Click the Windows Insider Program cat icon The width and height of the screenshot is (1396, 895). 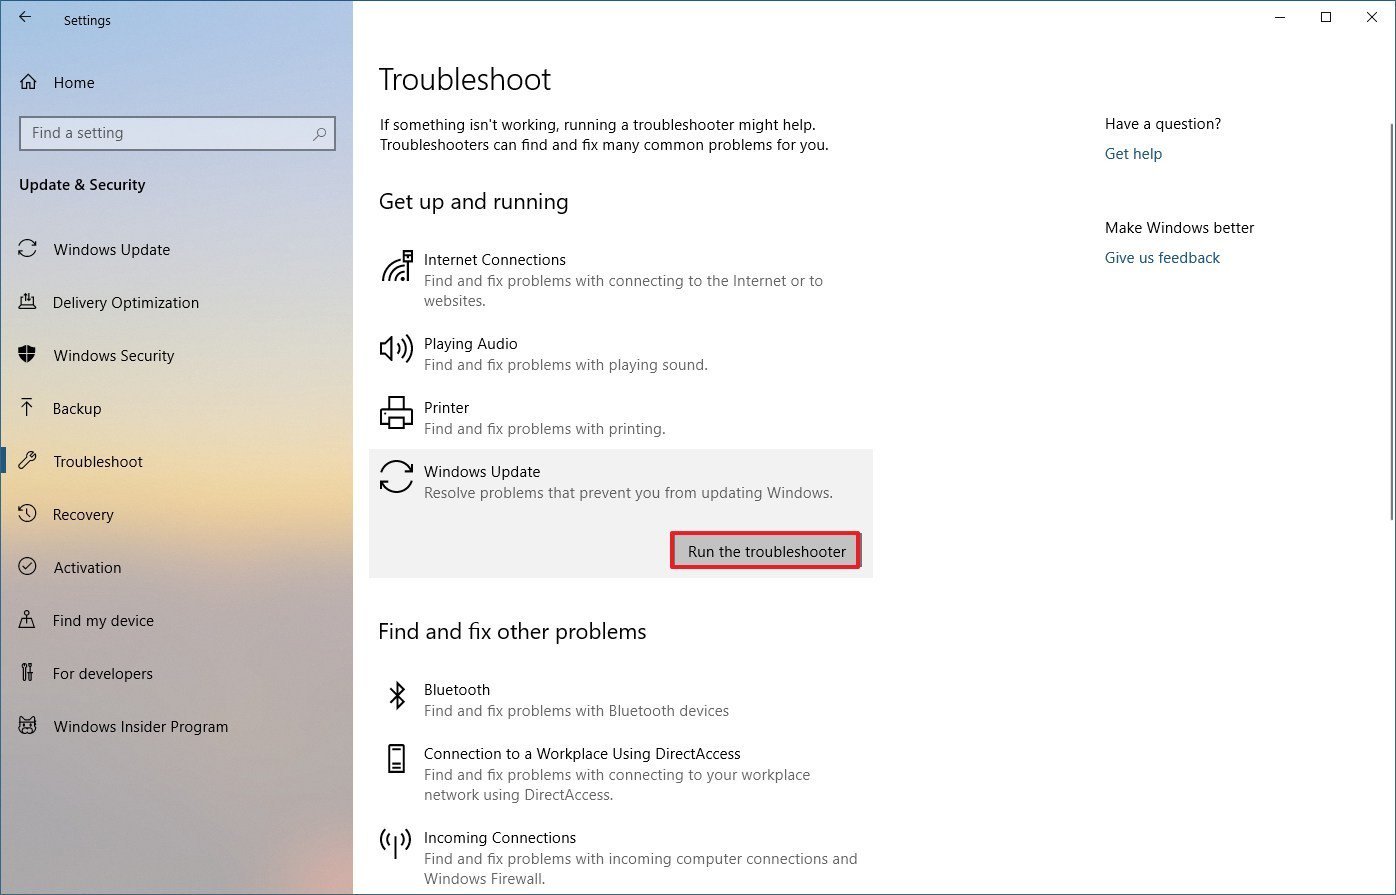pos(28,726)
